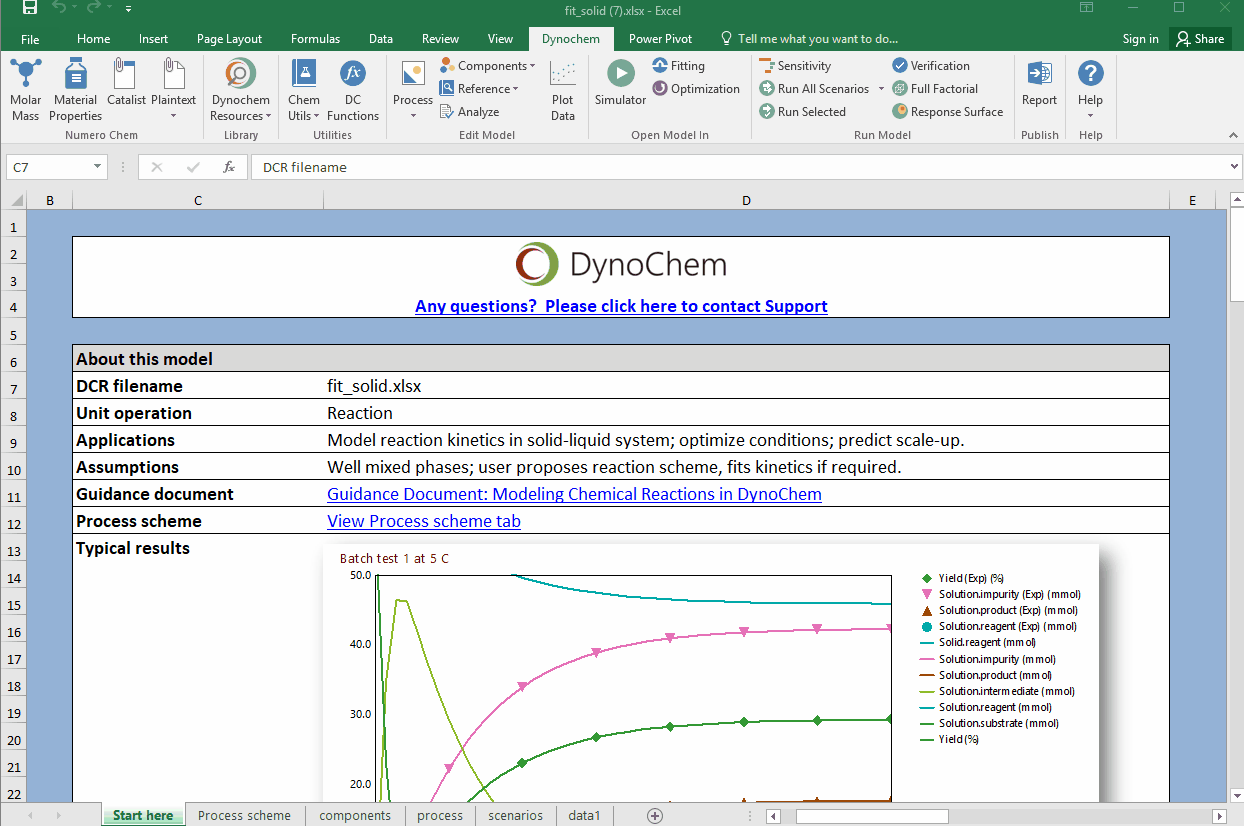
Task: Open Chem Utils menu
Action: (x=304, y=90)
